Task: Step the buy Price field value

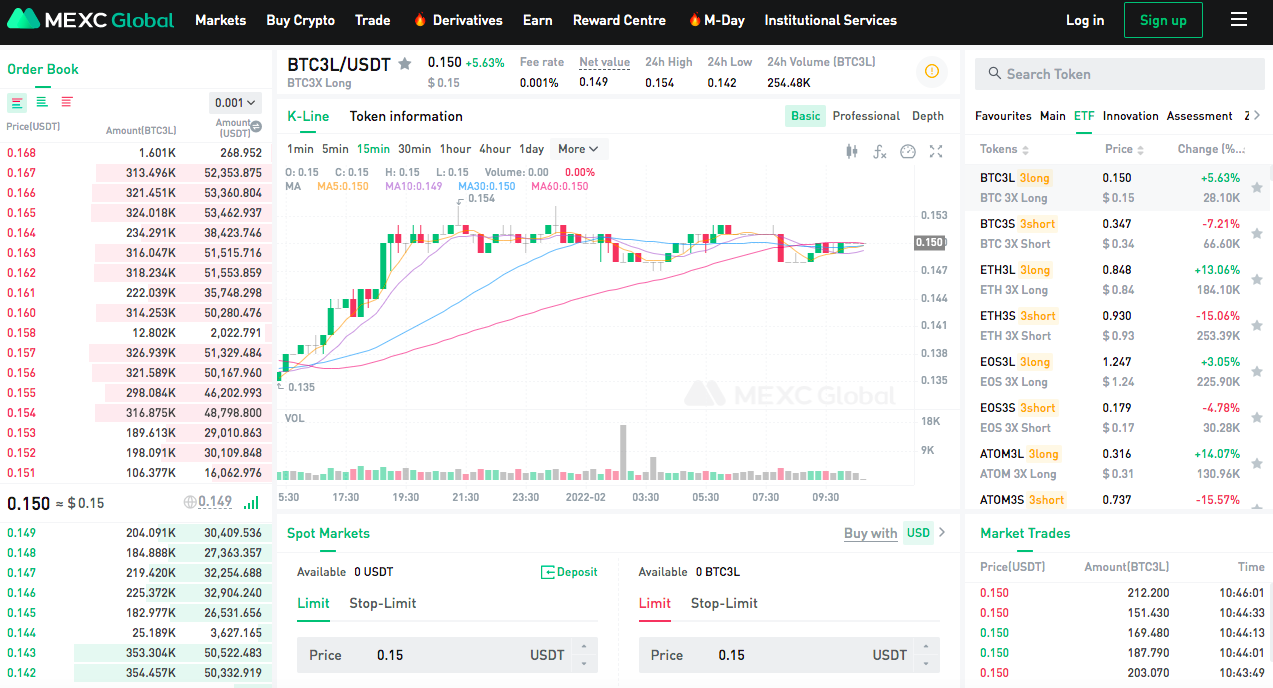Action: tap(584, 656)
